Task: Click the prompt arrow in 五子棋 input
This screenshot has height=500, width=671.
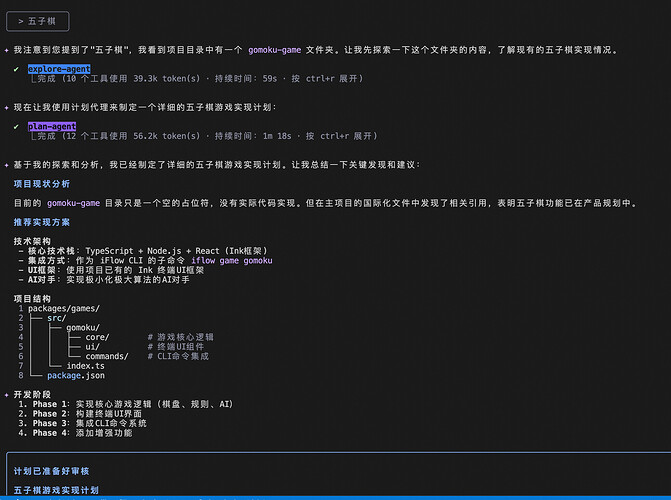Action: 21,19
